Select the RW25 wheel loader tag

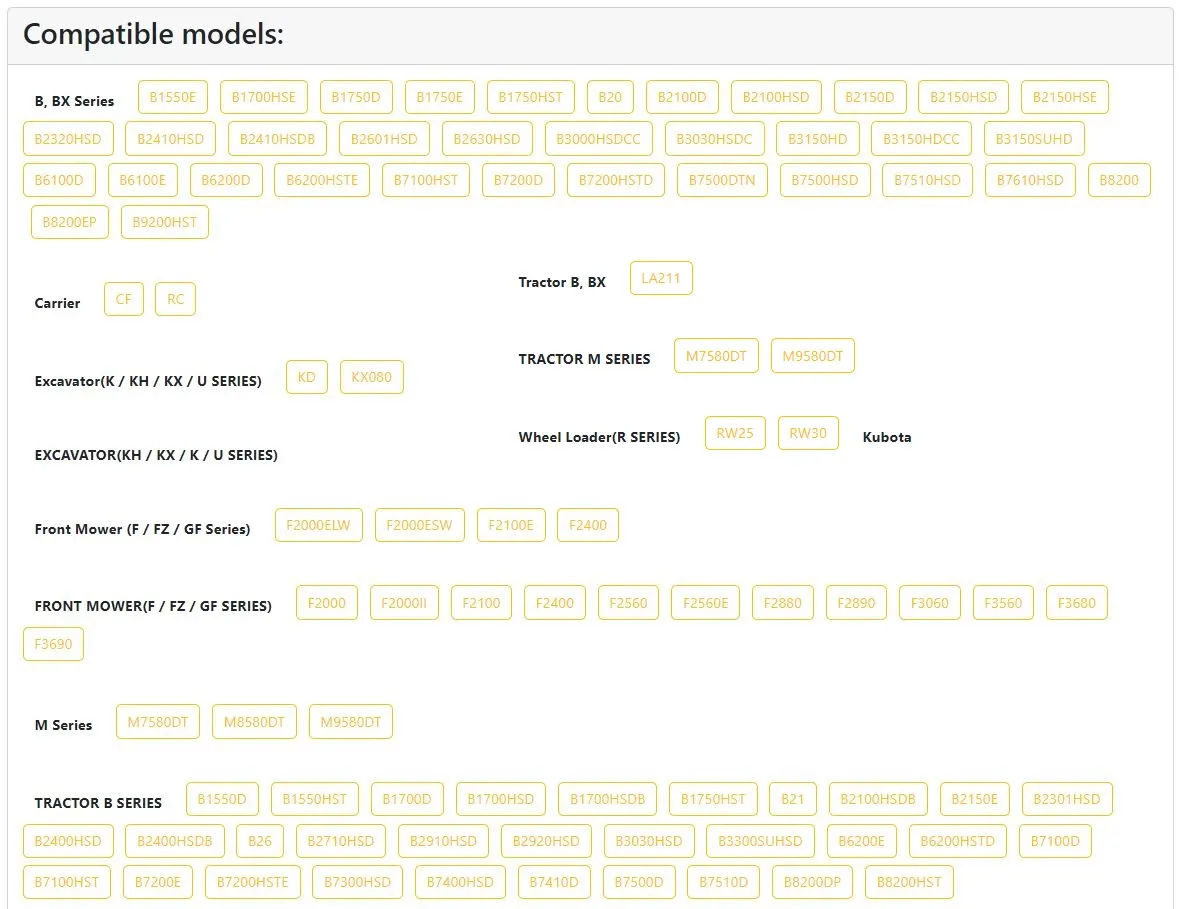coord(734,433)
